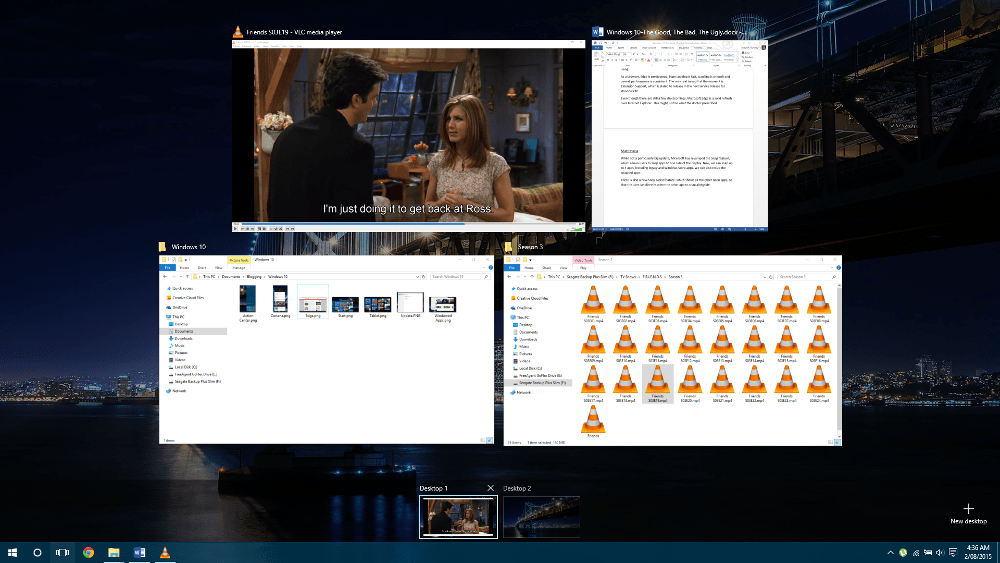Select Quick access in the Season 3 window sidebar
The image size is (1000, 563).
coord(525,289)
